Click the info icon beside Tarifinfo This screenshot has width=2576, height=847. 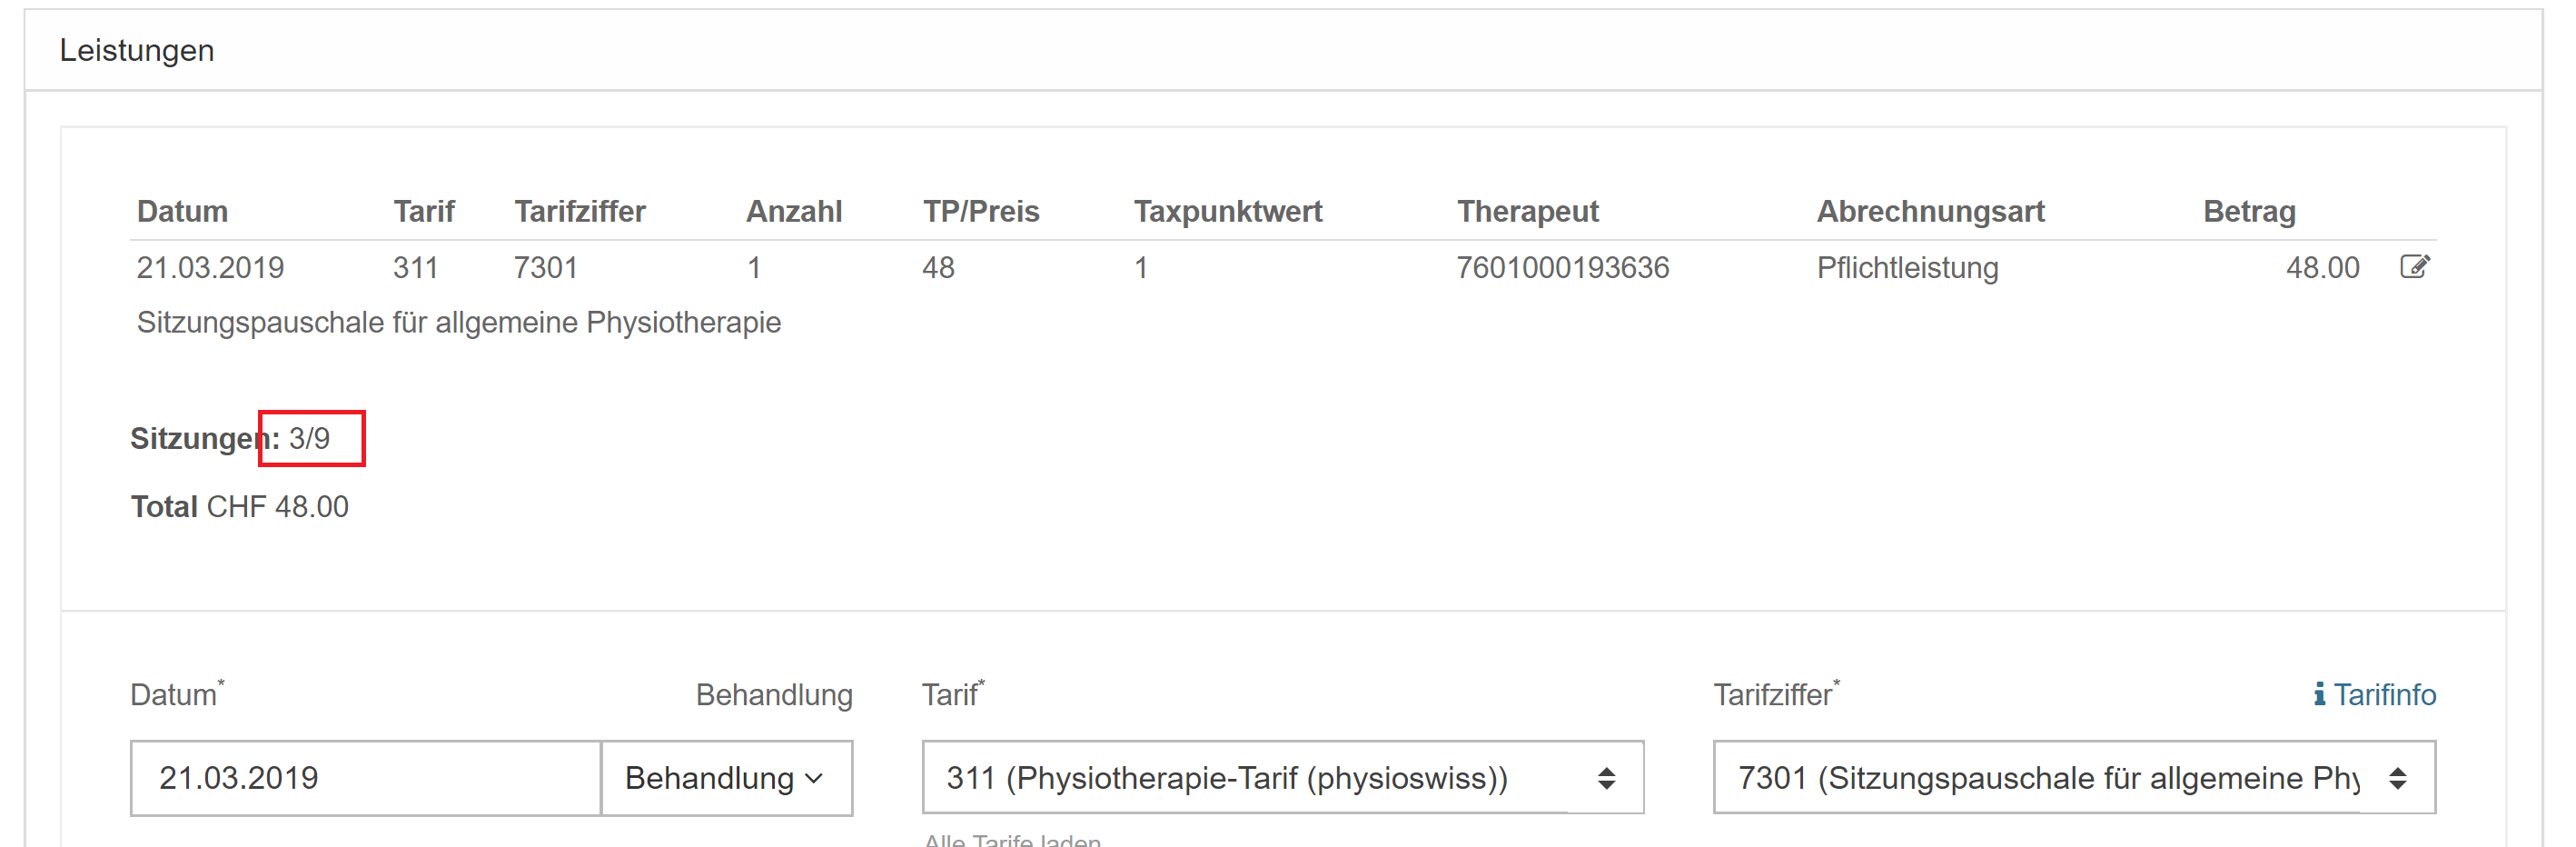click(x=2319, y=694)
